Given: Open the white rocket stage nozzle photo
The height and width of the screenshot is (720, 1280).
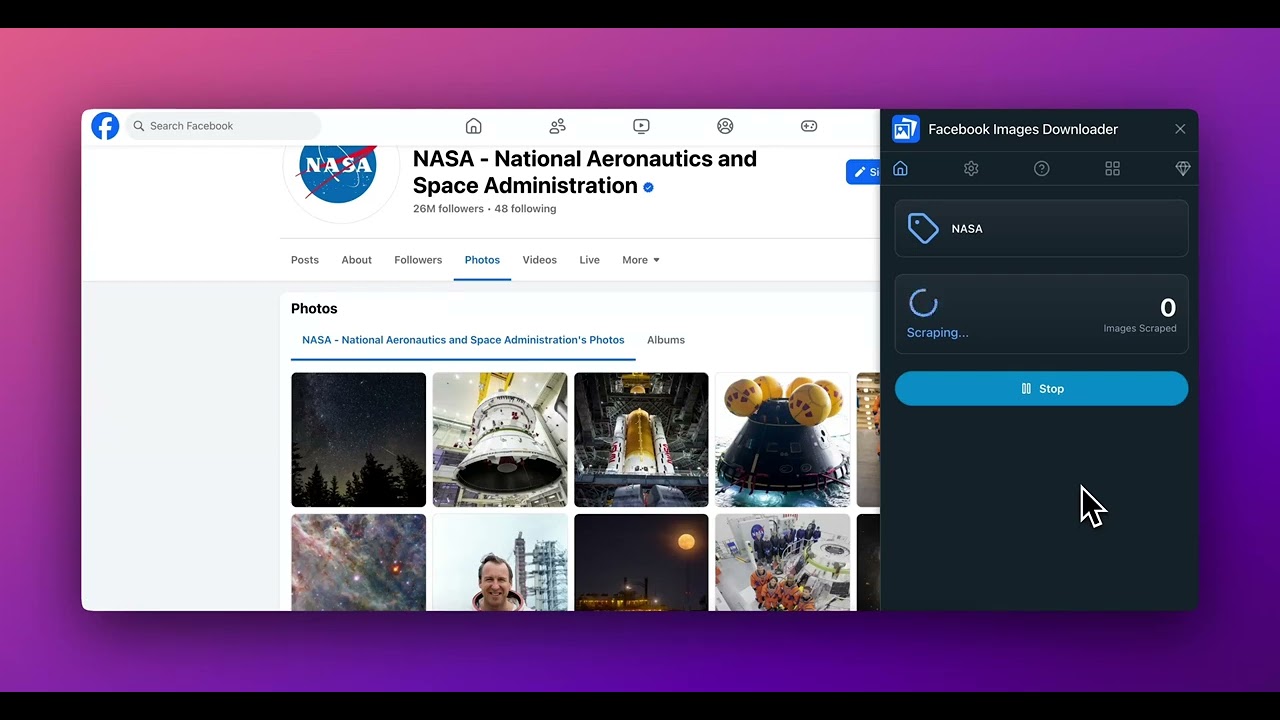Looking at the screenshot, I should [x=500, y=440].
